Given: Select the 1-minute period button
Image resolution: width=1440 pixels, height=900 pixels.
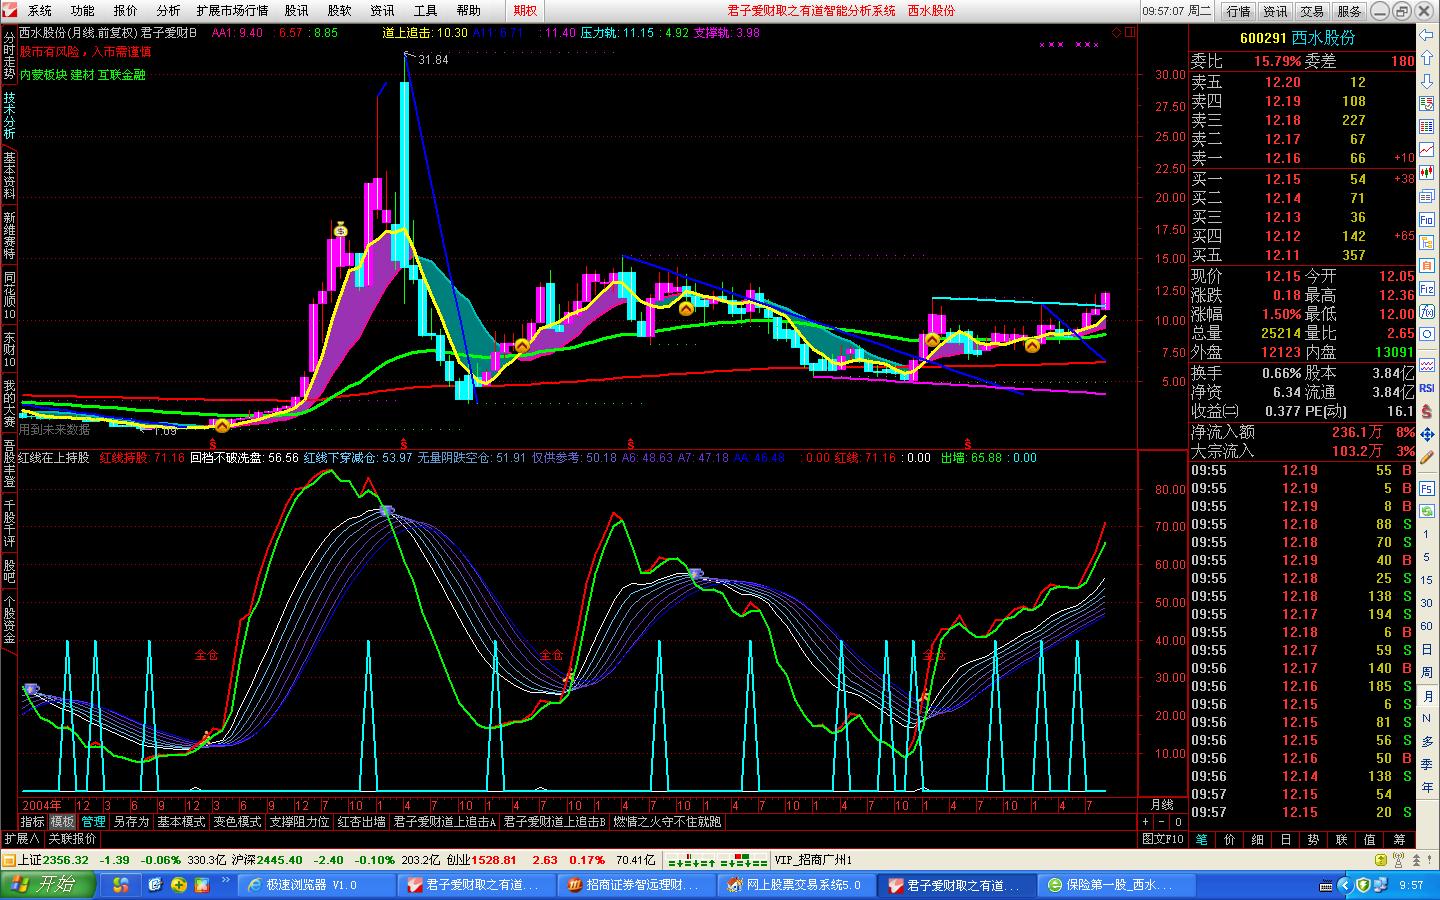Looking at the screenshot, I should tap(1426, 534).
